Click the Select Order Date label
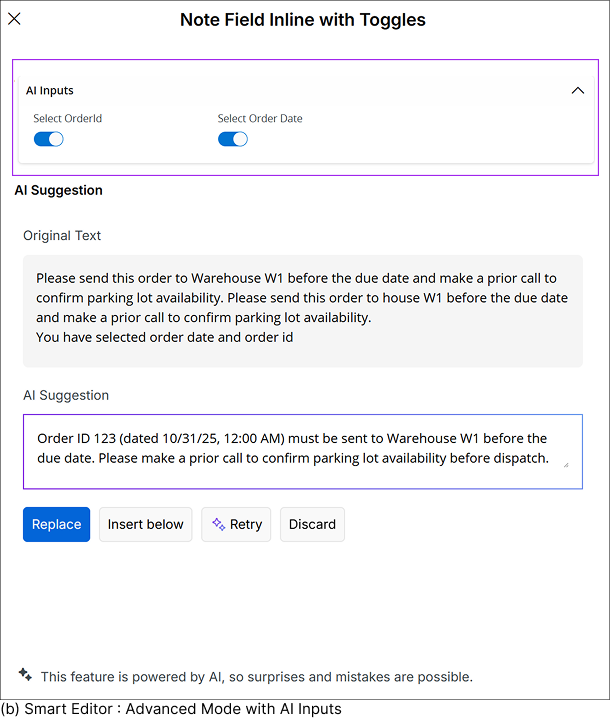The height and width of the screenshot is (718, 610). click(x=260, y=119)
